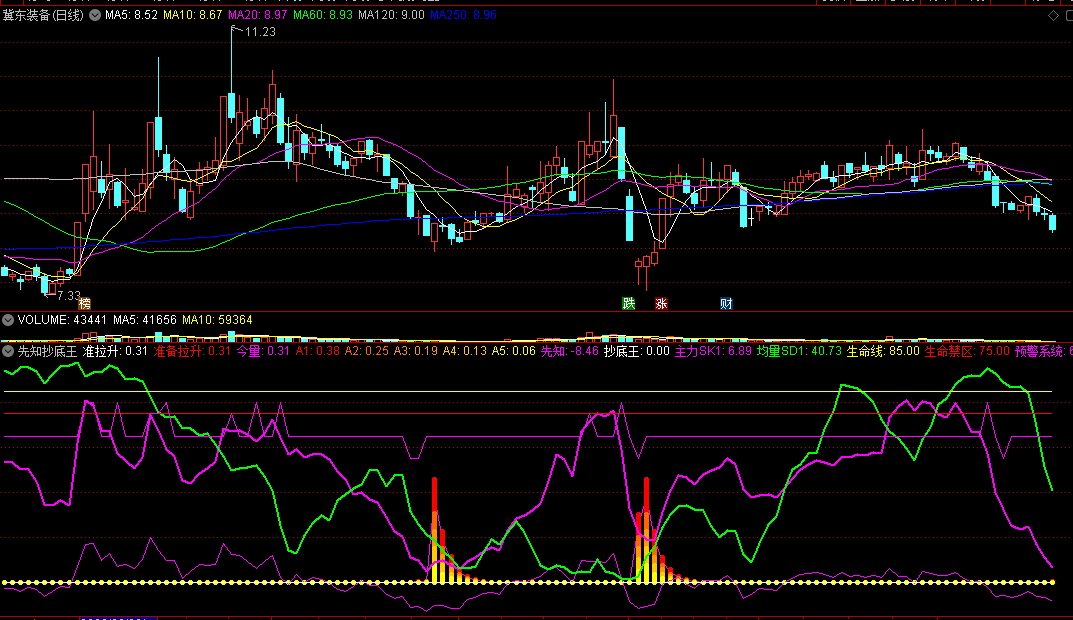Click volume MA10: 59364 label
Image resolution: width=1073 pixels, height=620 pixels.
click(218, 320)
